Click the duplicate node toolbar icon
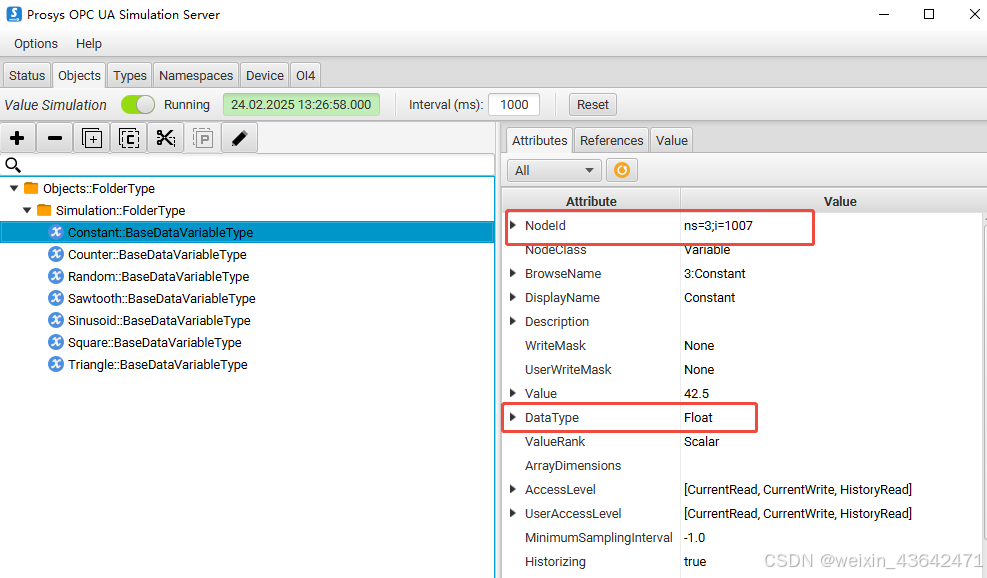The image size is (987, 578). [92, 138]
